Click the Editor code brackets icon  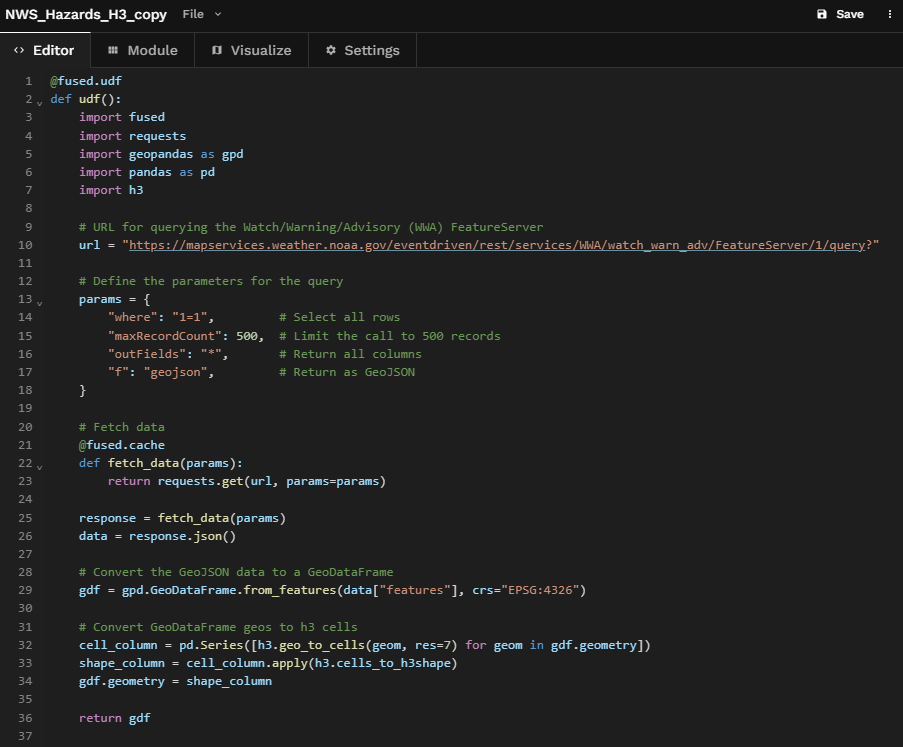pyautogui.click(x=19, y=50)
